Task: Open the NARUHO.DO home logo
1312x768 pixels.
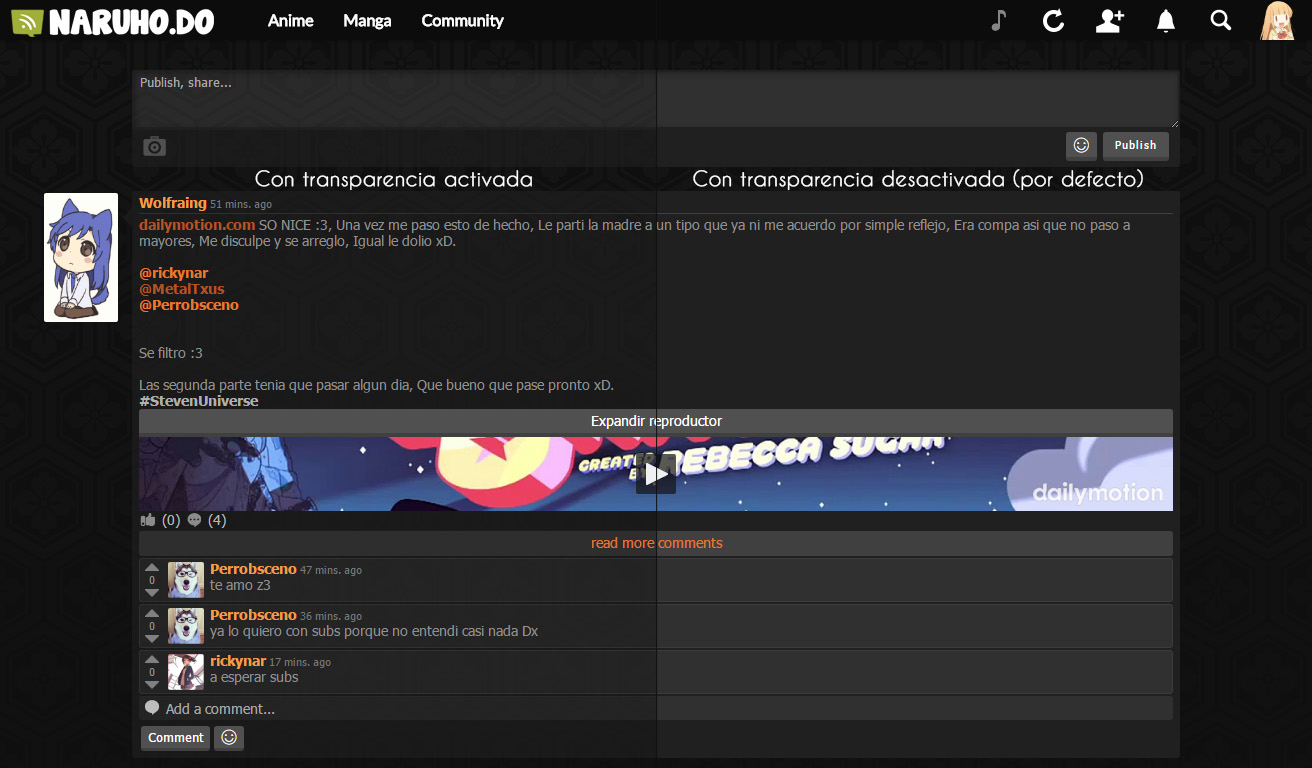Action: (x=113, y=21)
